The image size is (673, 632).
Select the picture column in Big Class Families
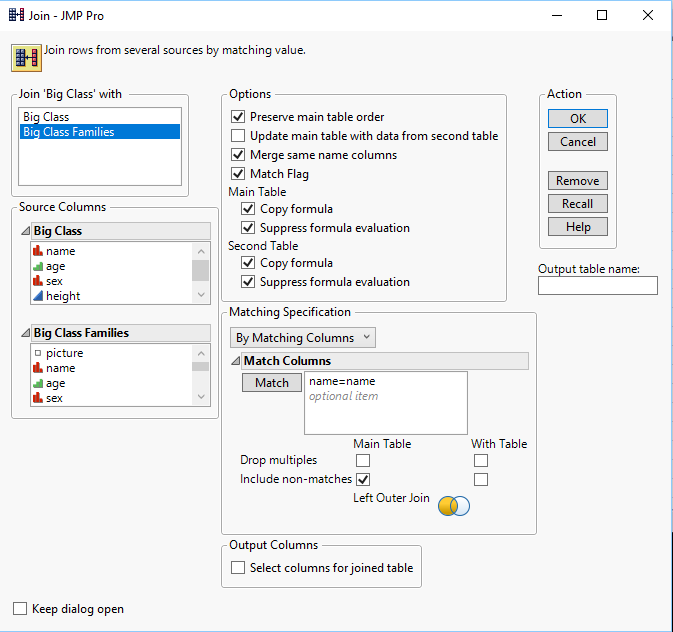coord(64,353)
